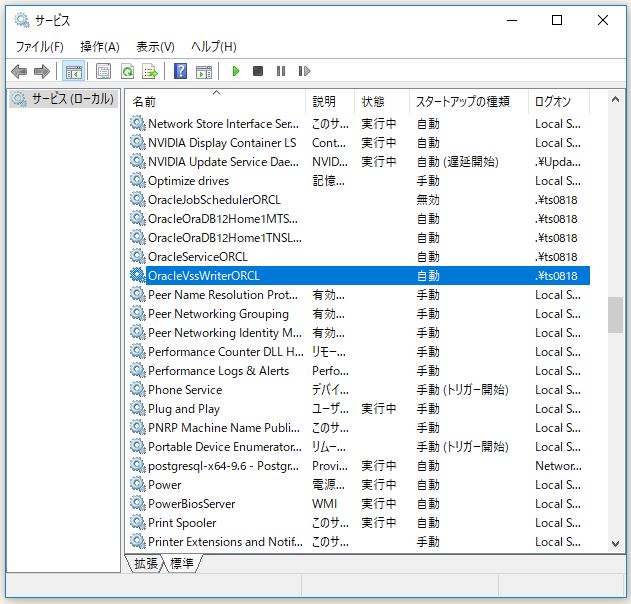Click the scrollbar up arrow
631x604 pixels.
pos(615,99)
